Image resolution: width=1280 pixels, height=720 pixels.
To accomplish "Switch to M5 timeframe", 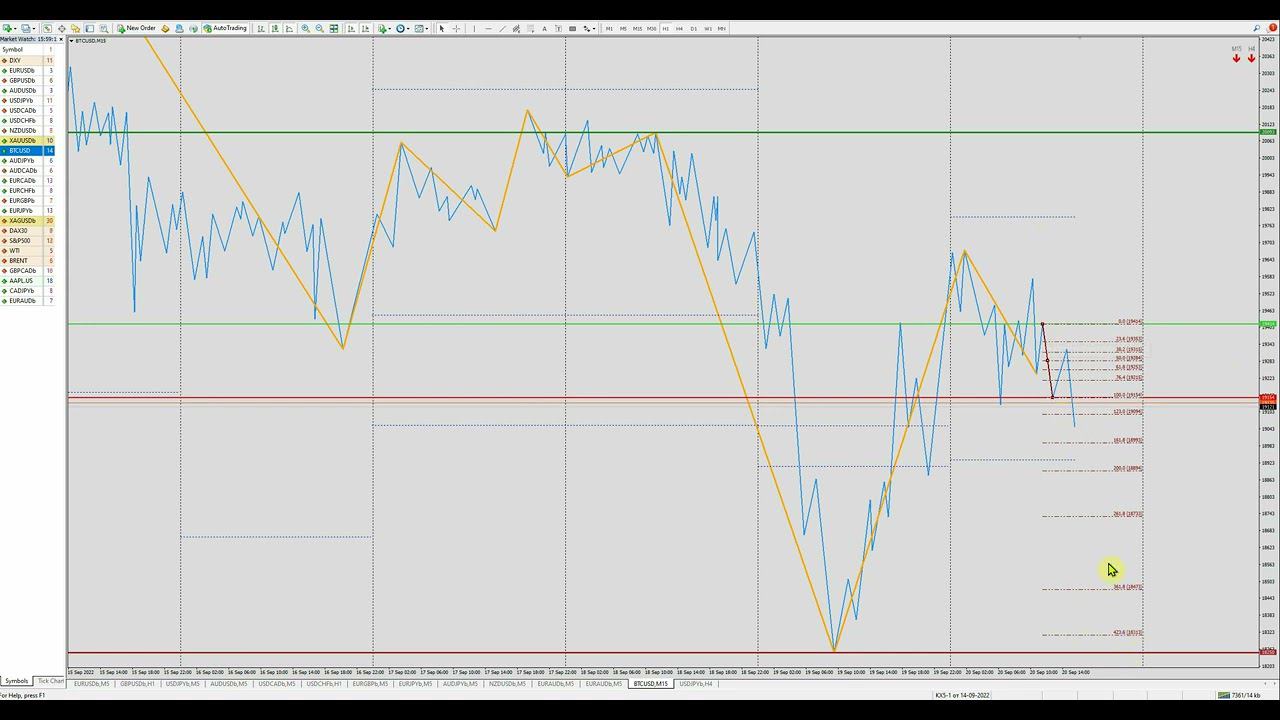I will coord(623,28).
